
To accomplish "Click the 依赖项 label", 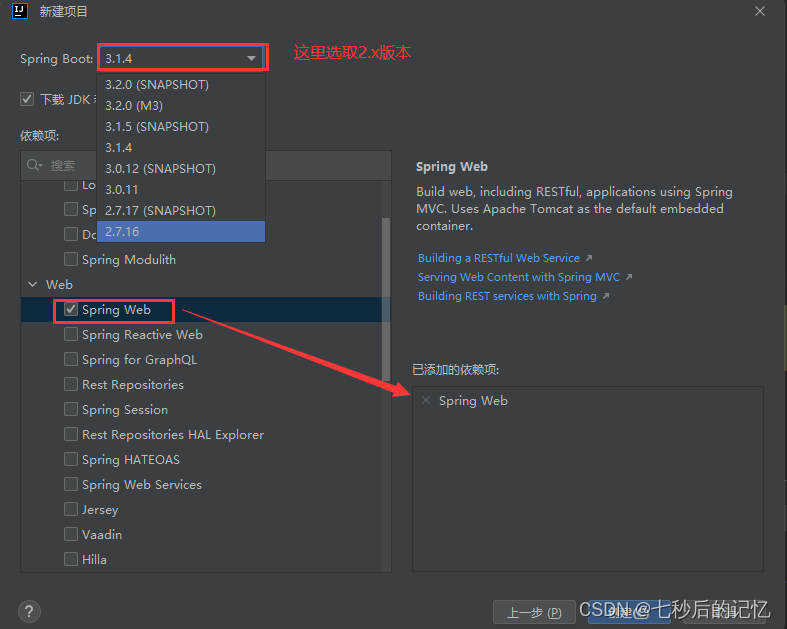I will (x=40, y=136).
